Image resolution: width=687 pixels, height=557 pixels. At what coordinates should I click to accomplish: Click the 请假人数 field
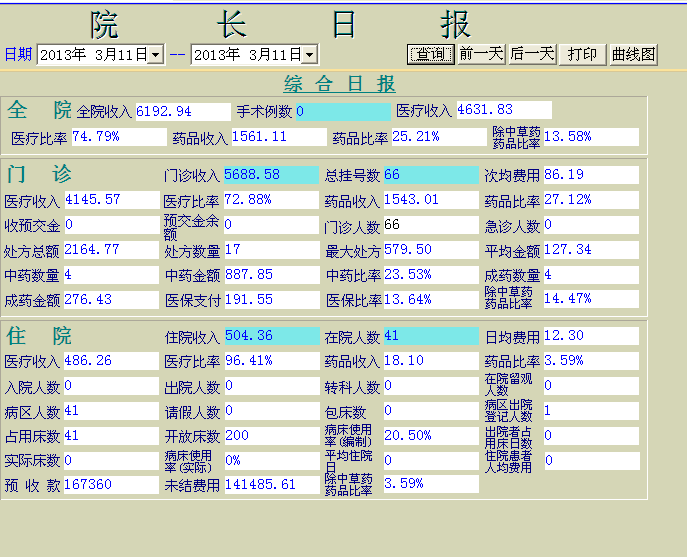coord(272,411)
